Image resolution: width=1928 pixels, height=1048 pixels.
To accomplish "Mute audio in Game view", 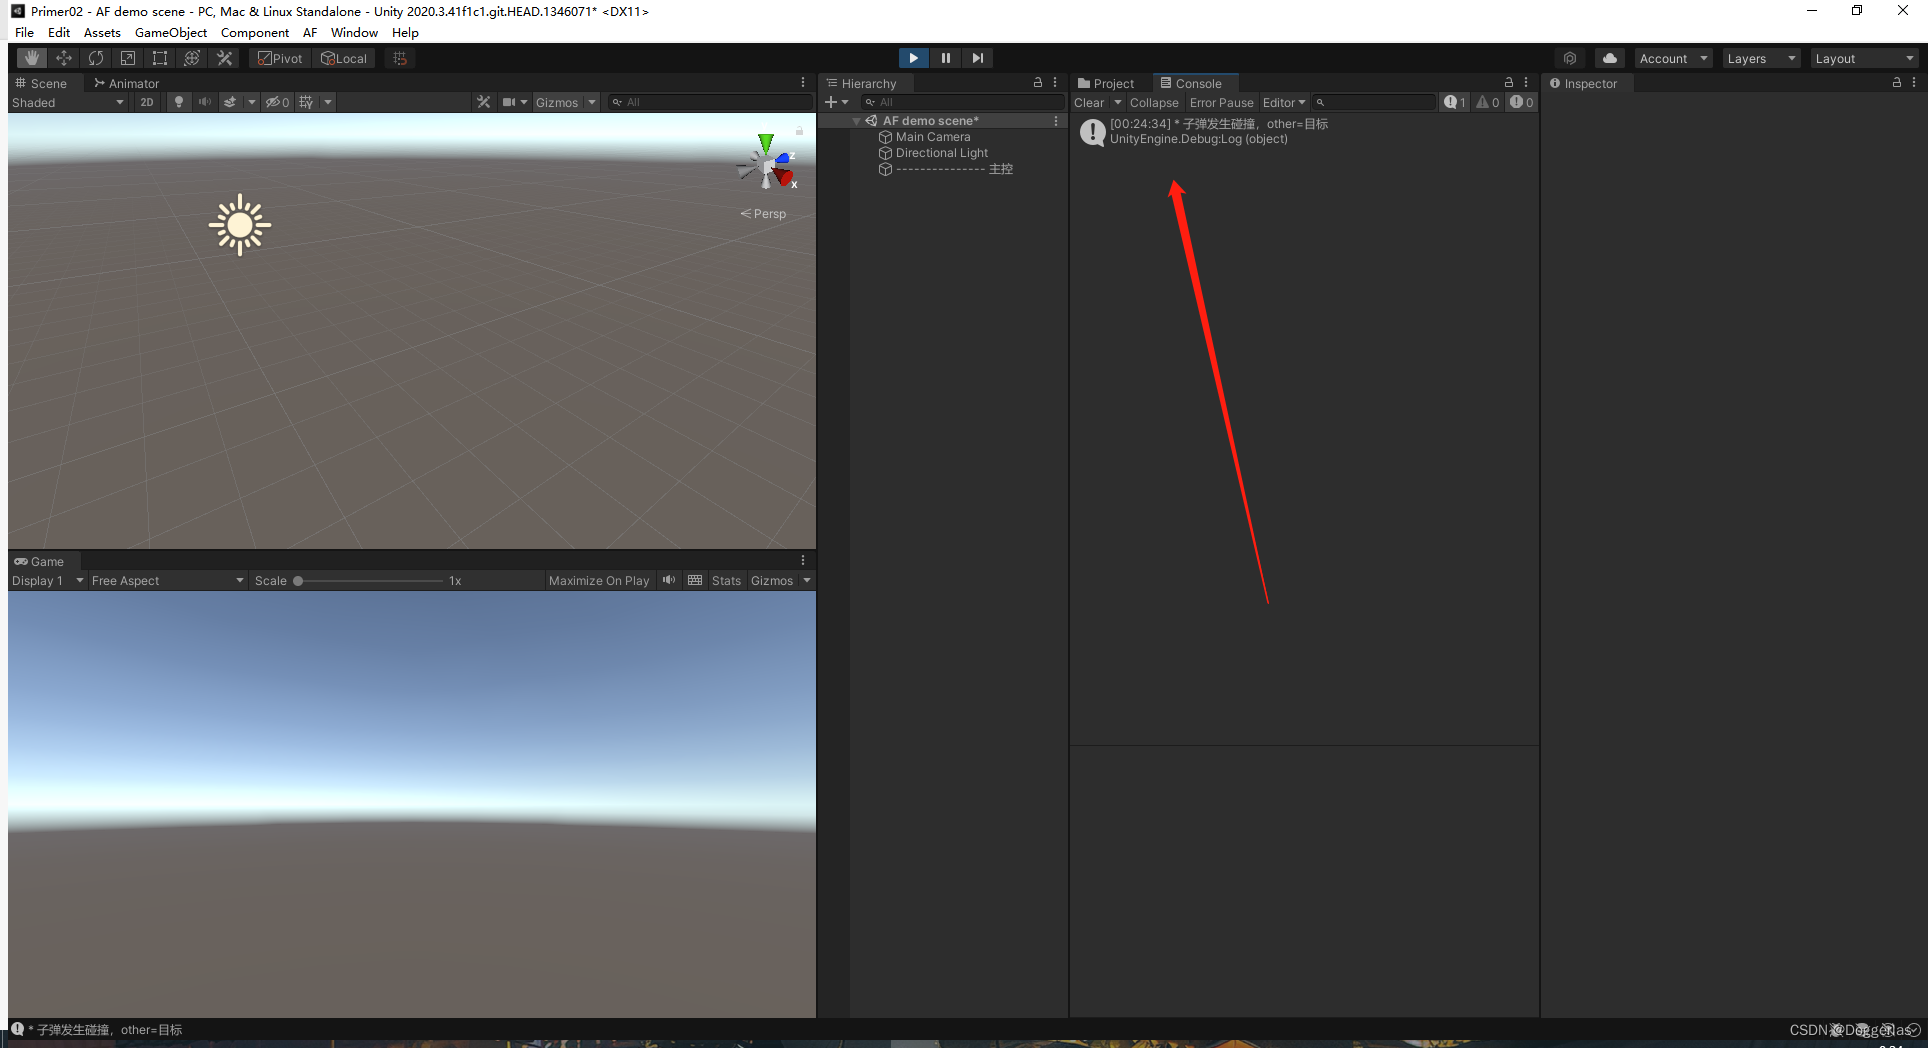I will [669, 580].
